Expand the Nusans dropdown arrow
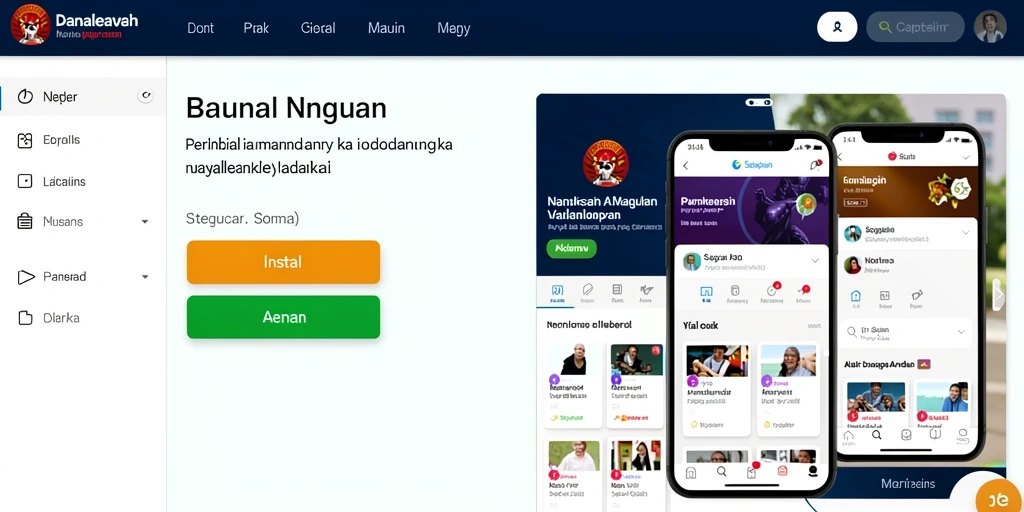 (x=145, y=222)
